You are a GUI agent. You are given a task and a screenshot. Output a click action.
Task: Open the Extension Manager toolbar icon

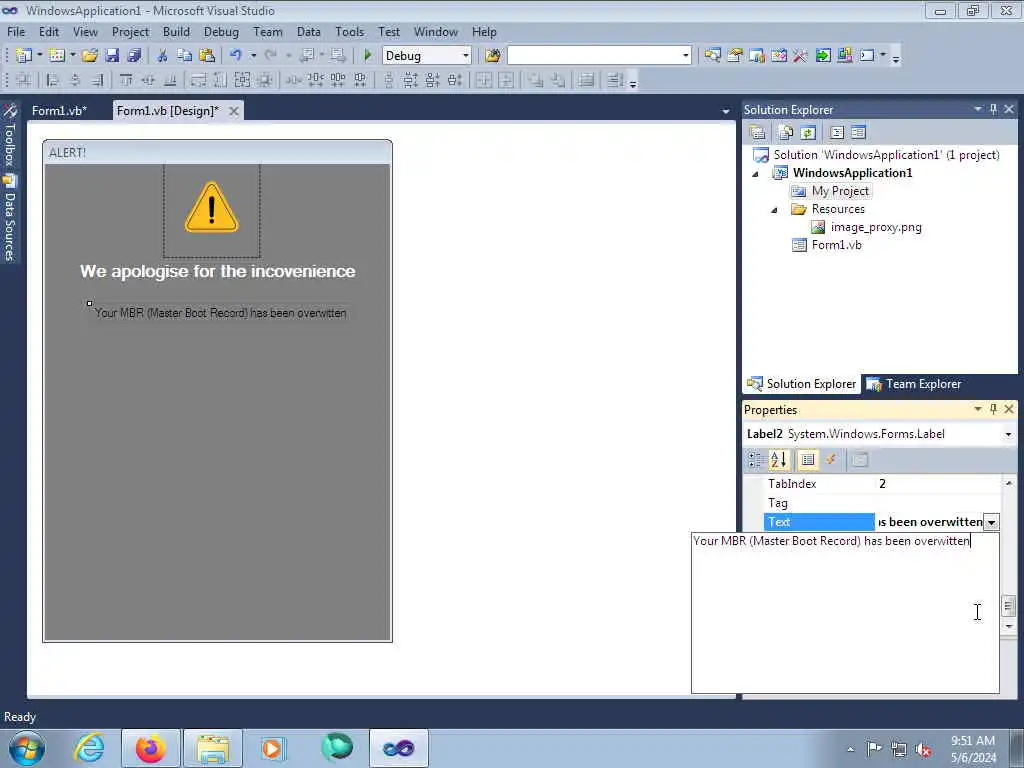pyautogui.click(x=844, y=56)
